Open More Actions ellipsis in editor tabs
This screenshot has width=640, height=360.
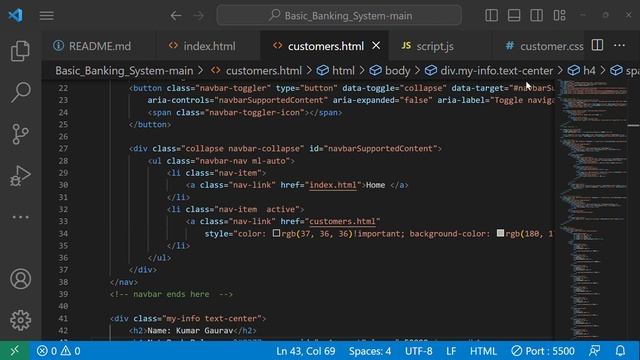tap(620, 45)
